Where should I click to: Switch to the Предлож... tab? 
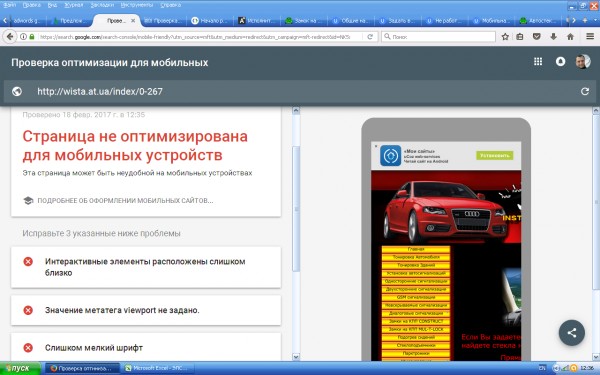70,21
